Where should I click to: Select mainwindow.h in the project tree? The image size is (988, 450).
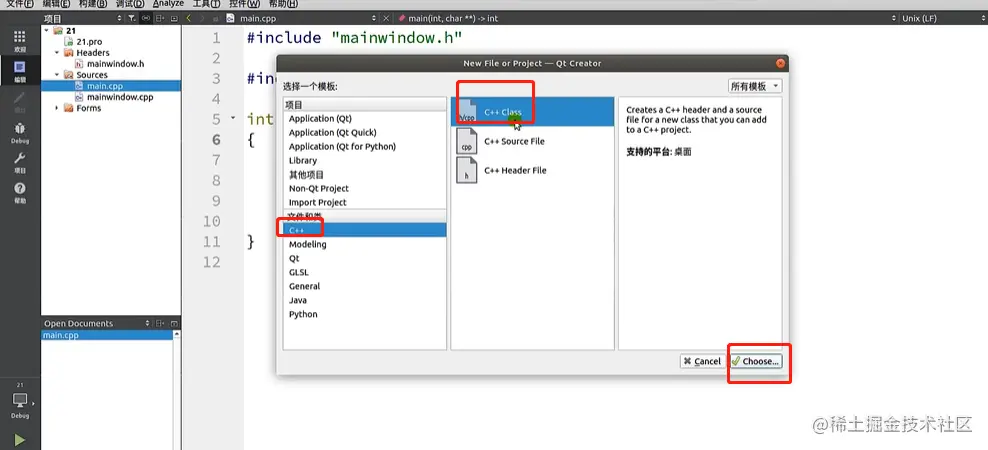click(x=115, y=64)
